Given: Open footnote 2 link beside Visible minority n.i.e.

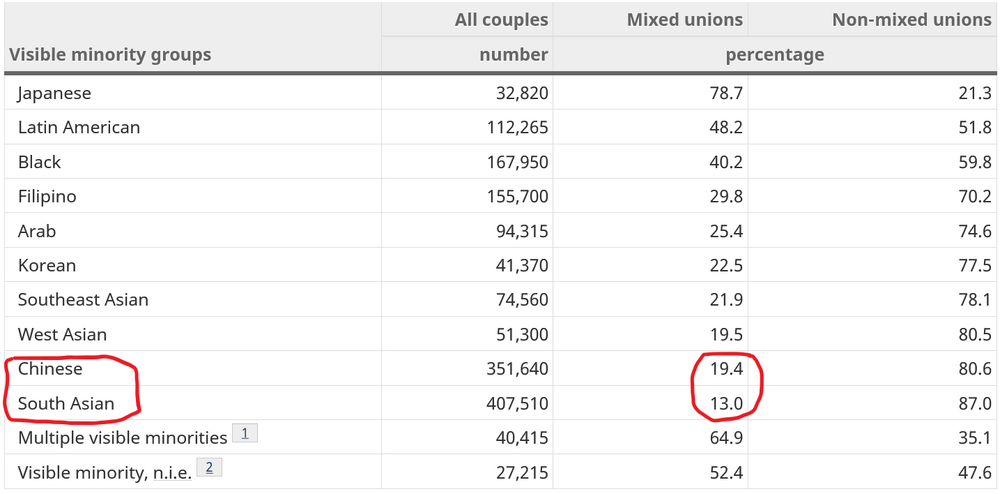Looking at the screenshot, I should [209, 469].
